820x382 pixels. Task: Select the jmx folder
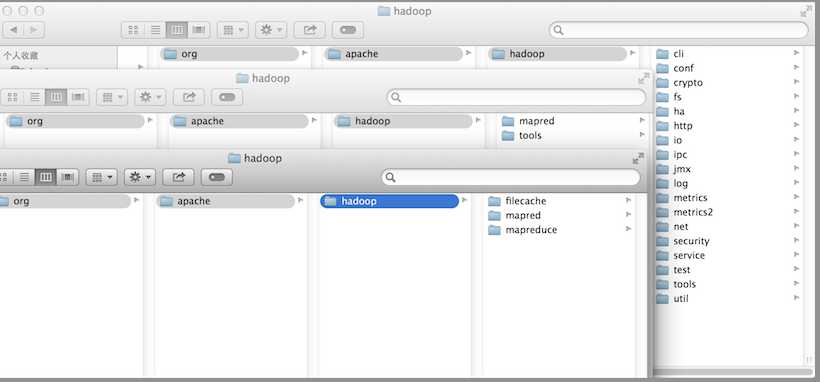728,169
